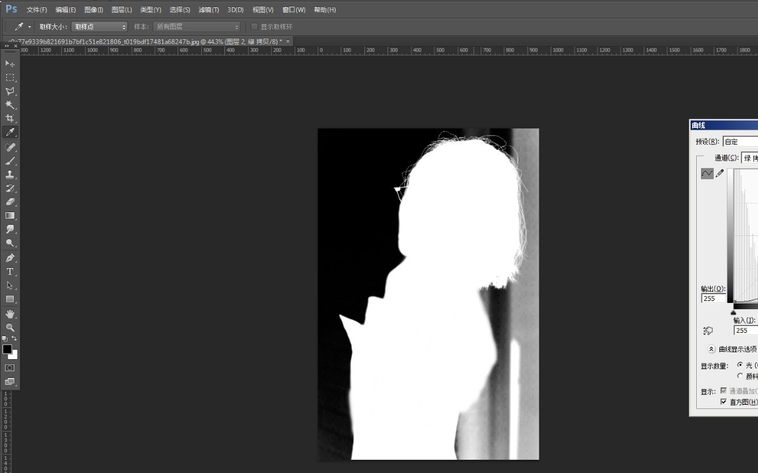The image size is (758, 473).
Task: Click the curve point edit icon in Curves
Action: tap(707, 173)
